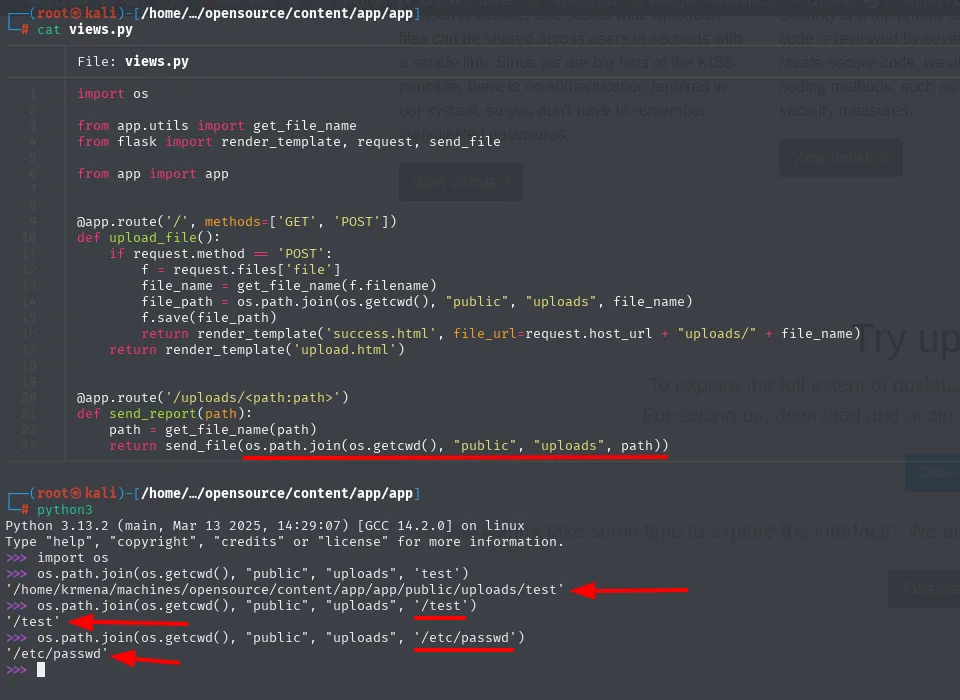The width and height of the screenshot is (960, 700).
Task: Click the @app.route('/uploads/<path:path>') line
Action: (x=213, y=397)
